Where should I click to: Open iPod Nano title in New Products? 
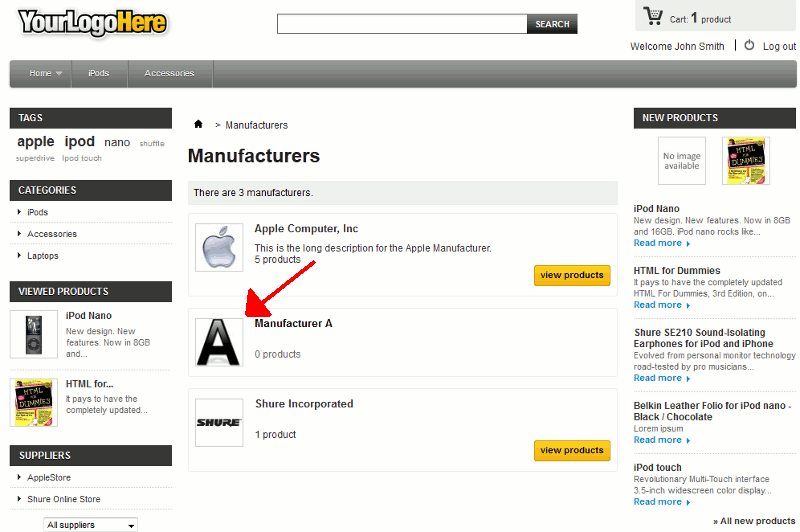656,209
